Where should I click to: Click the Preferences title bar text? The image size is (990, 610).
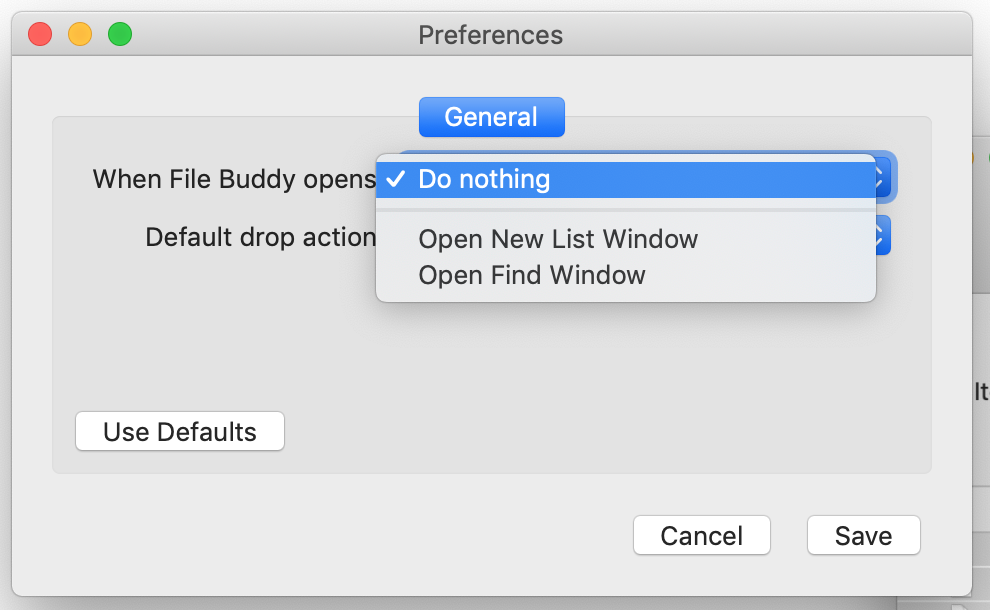click(490, 34)
